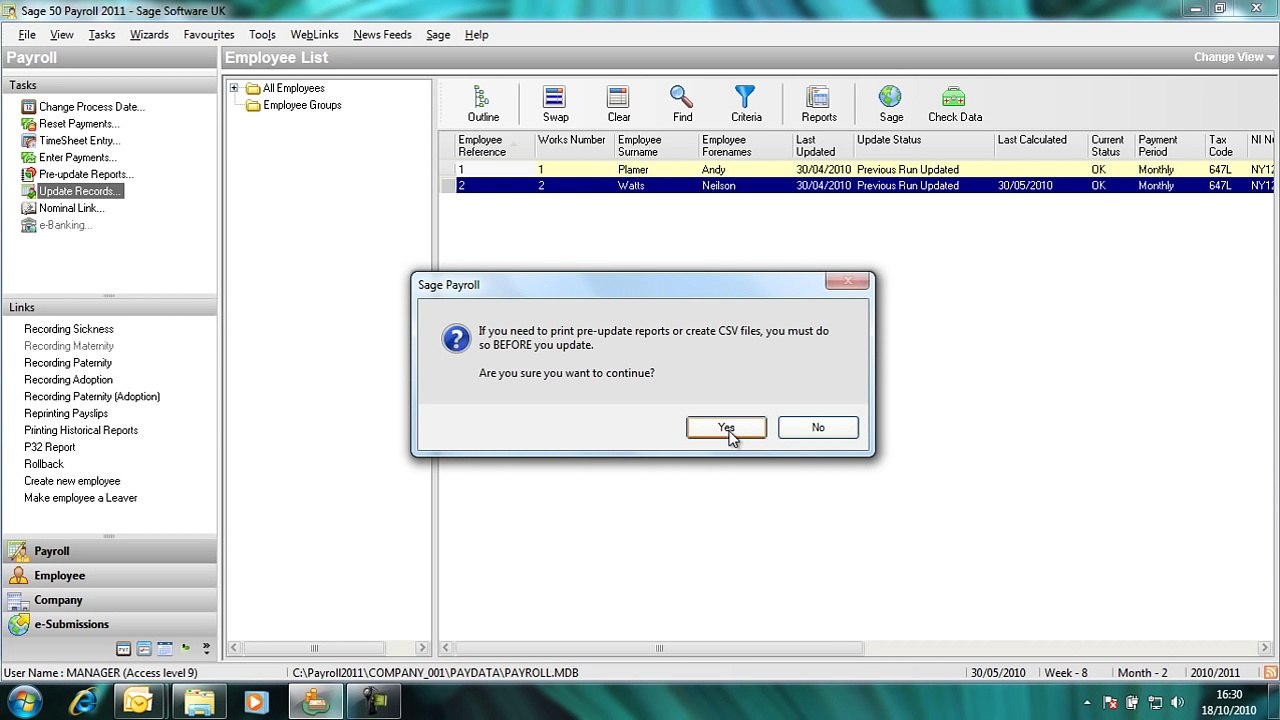The width and height of the screenshot is (1280, 720).
Task: Open the Reports toolbar icon
Action: (818, 104)
